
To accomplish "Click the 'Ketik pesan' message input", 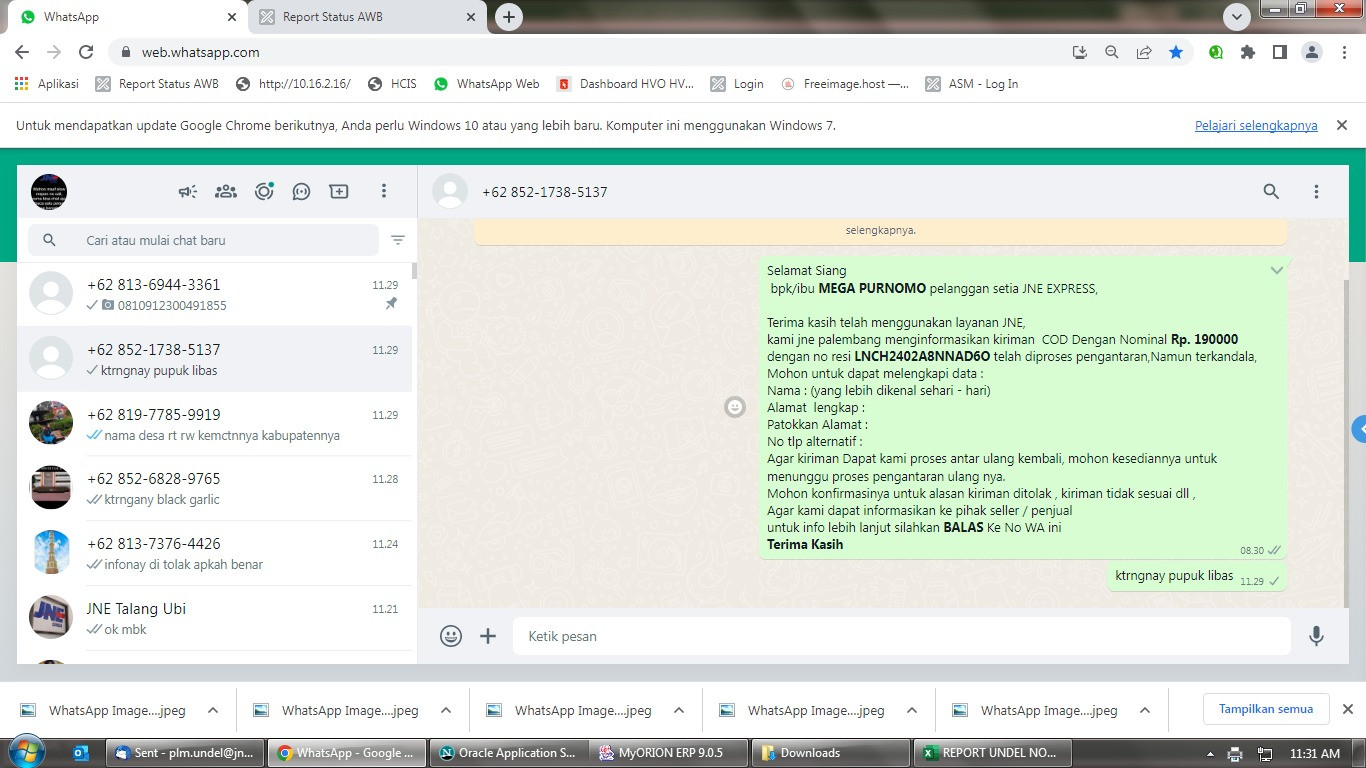I will point(902,636).
